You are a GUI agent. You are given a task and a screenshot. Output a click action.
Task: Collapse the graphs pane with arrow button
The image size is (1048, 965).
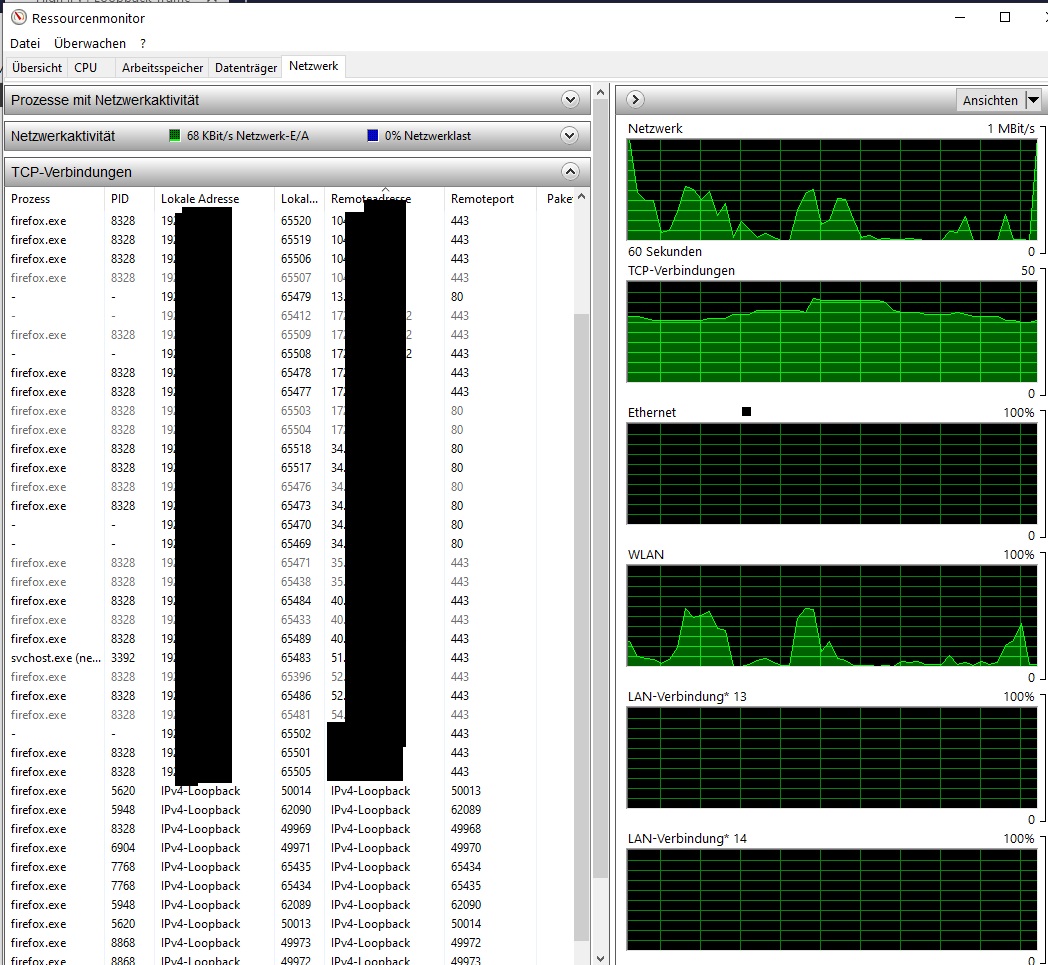click(x=635, y=100)
